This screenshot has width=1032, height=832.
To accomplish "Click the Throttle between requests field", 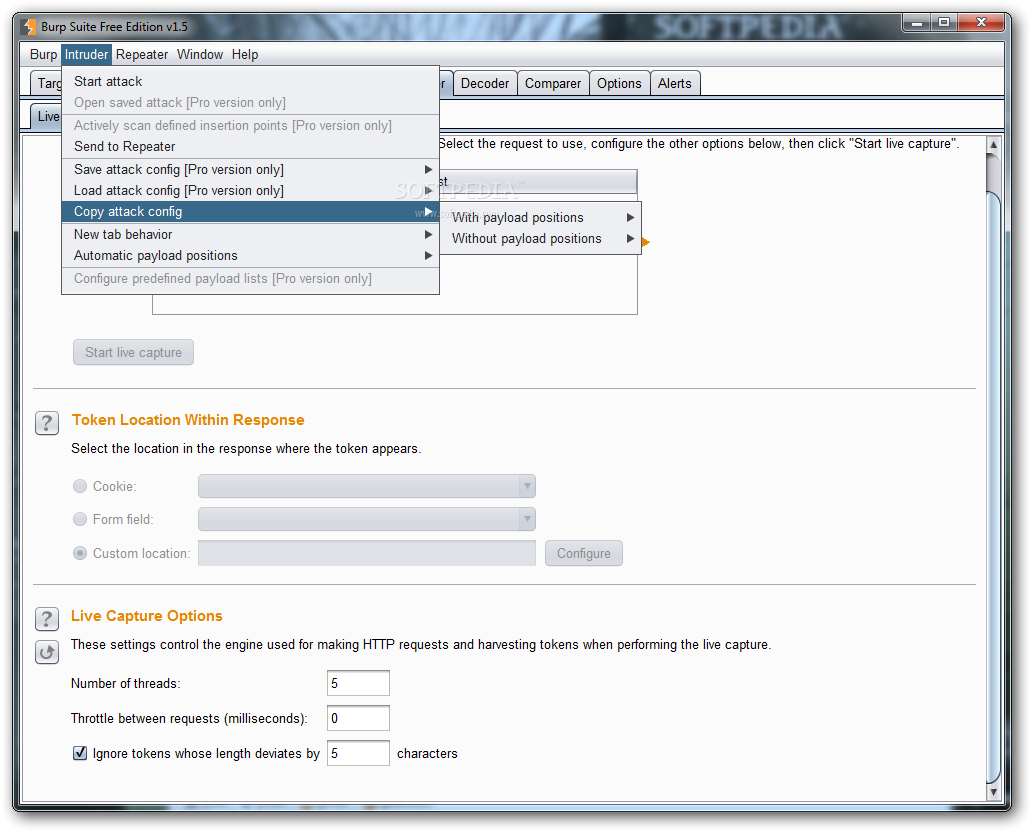I will tap(358, 718).
